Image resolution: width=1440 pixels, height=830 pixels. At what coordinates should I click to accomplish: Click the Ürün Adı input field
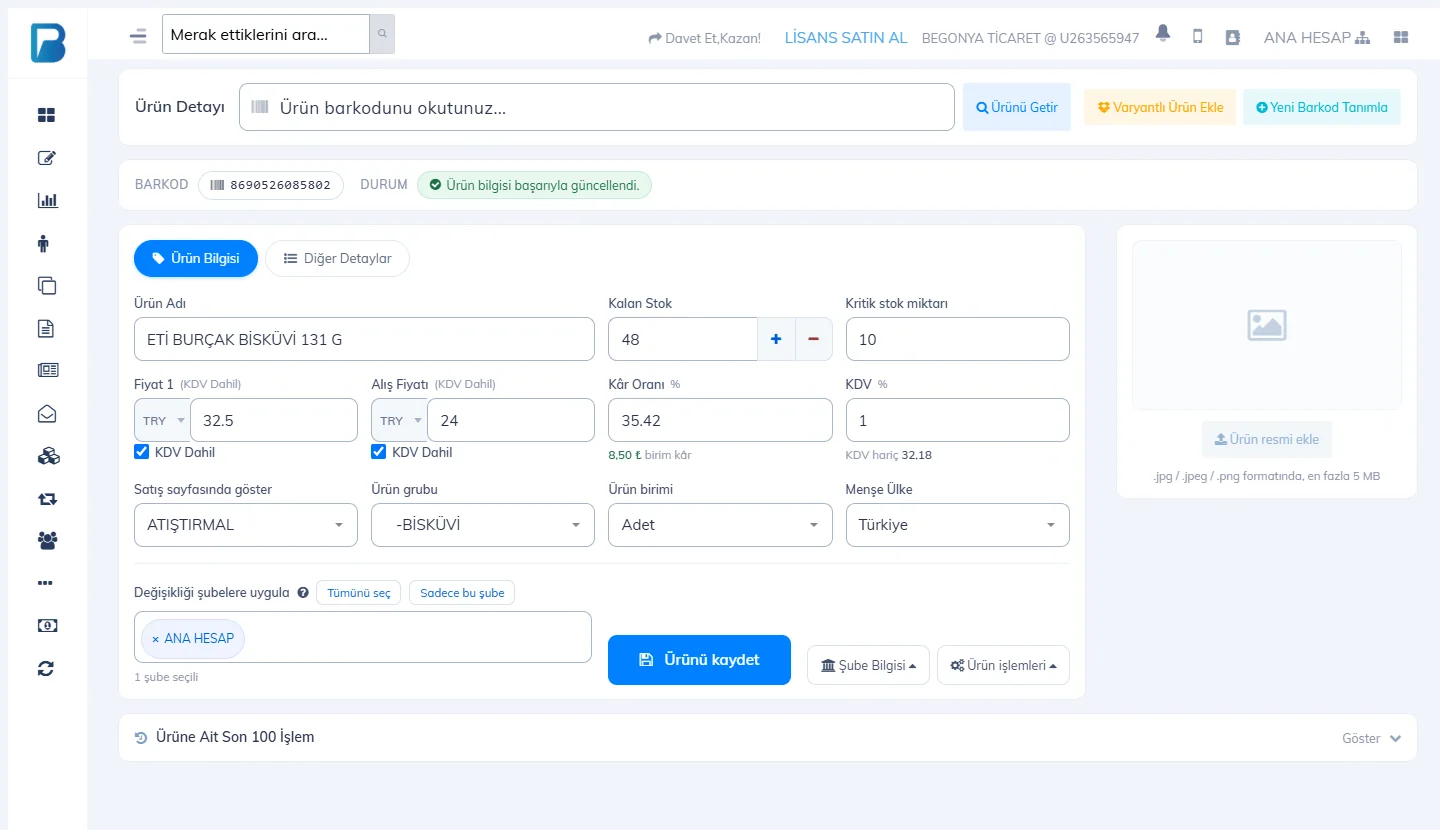(364, 339)
